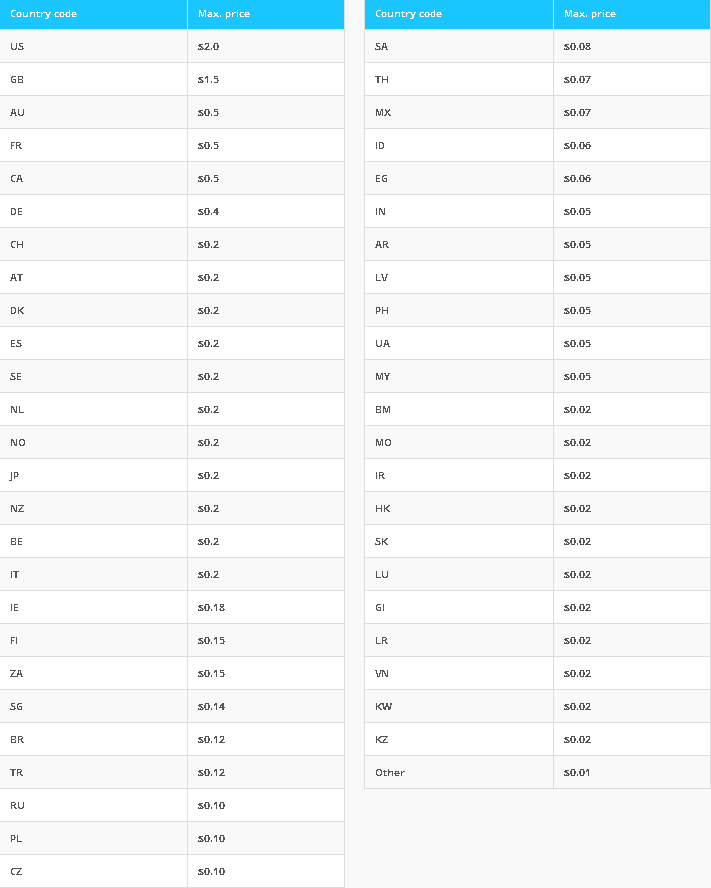This screenshot has width=711, height=888.
Task: Click the $0.01 price value
Action: (x=576, y=772)
